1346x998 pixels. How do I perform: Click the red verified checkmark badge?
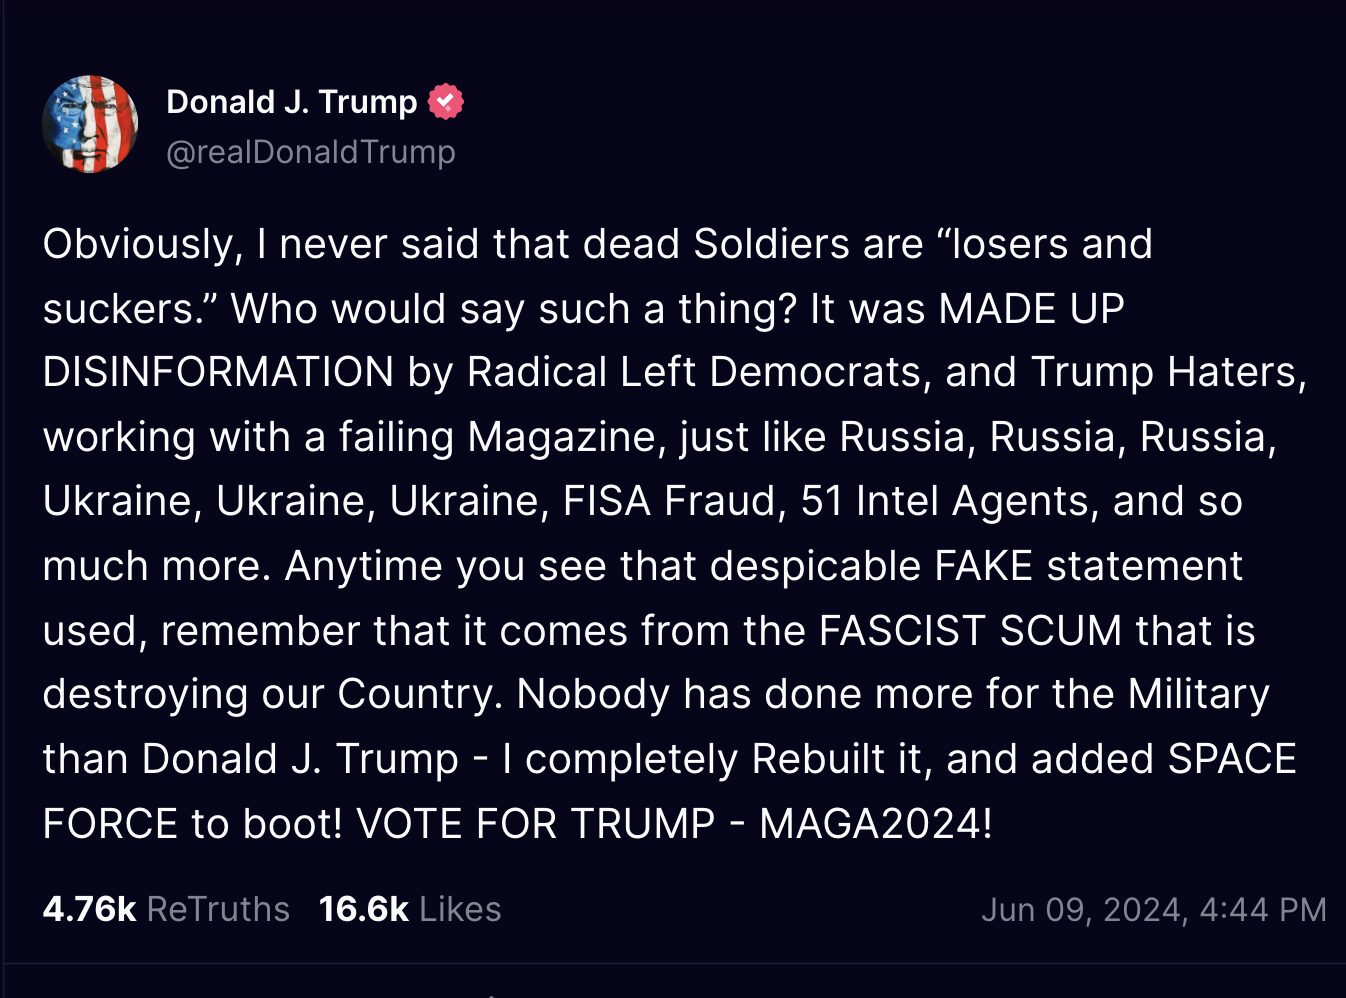[x=445, y=102]
